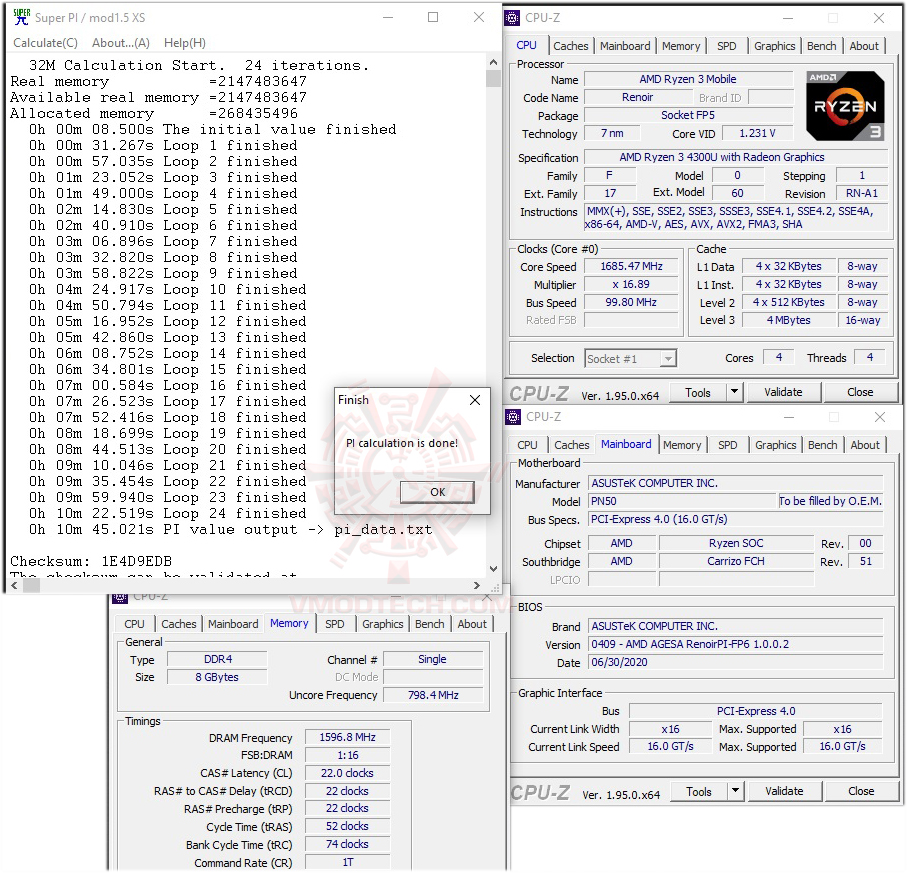This screenshot has width=907, height=873.
Task: Click the CAS# Latency value 22.0 clocks
Action: (x=347, y=773)
